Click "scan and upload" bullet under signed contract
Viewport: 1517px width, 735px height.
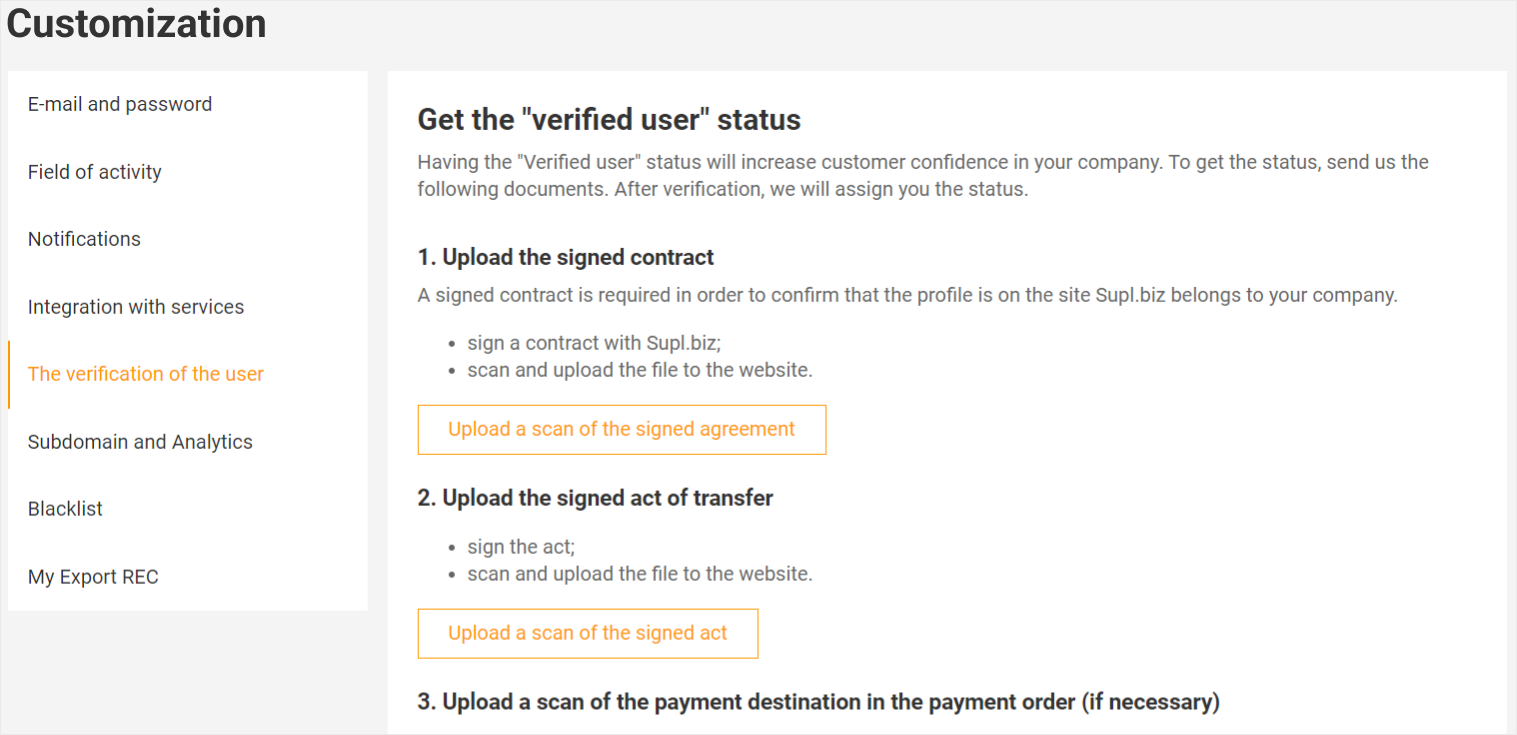[x=640, y=370]
